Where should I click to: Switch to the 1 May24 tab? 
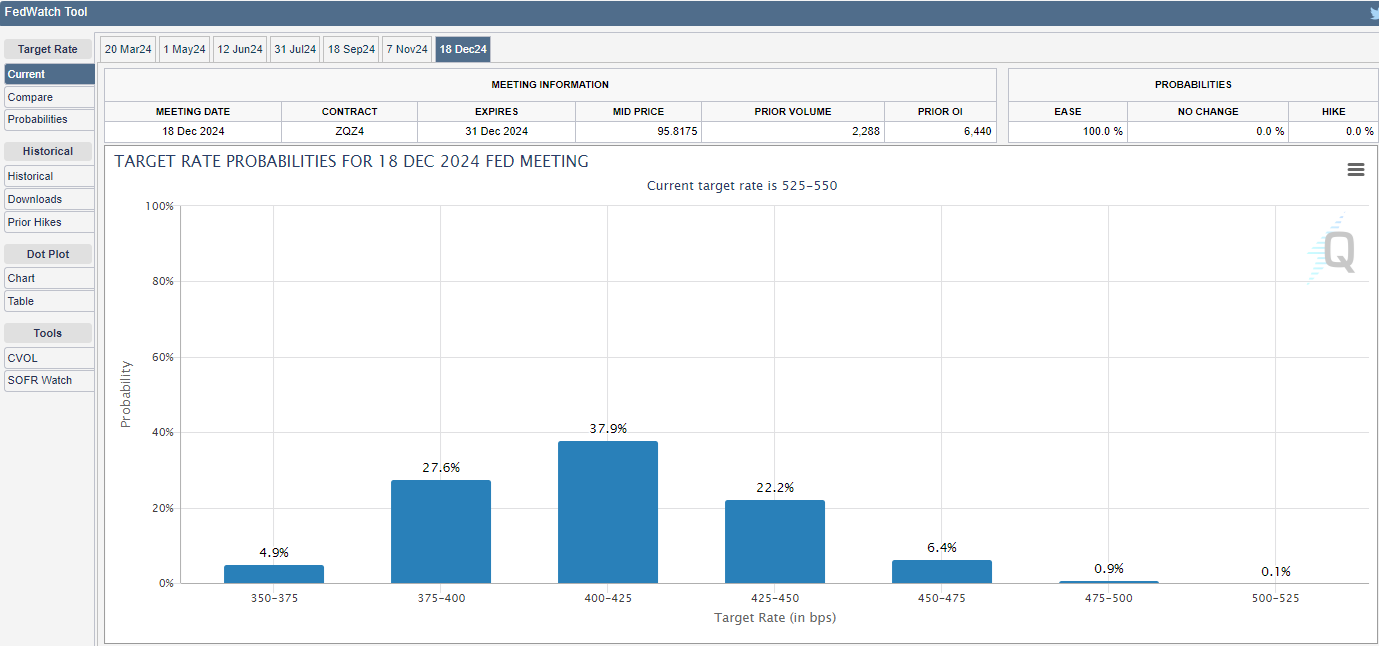pyautogui.click(x=184, y=49)
